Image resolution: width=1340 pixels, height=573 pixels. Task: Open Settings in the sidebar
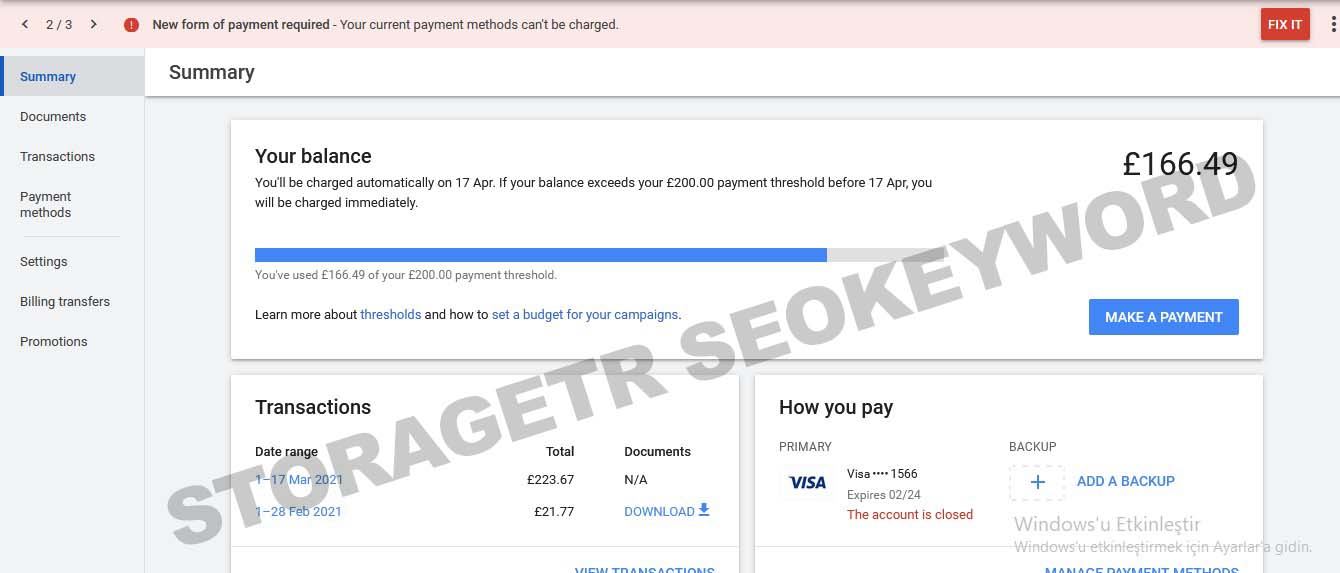click(x=44, y=262)
